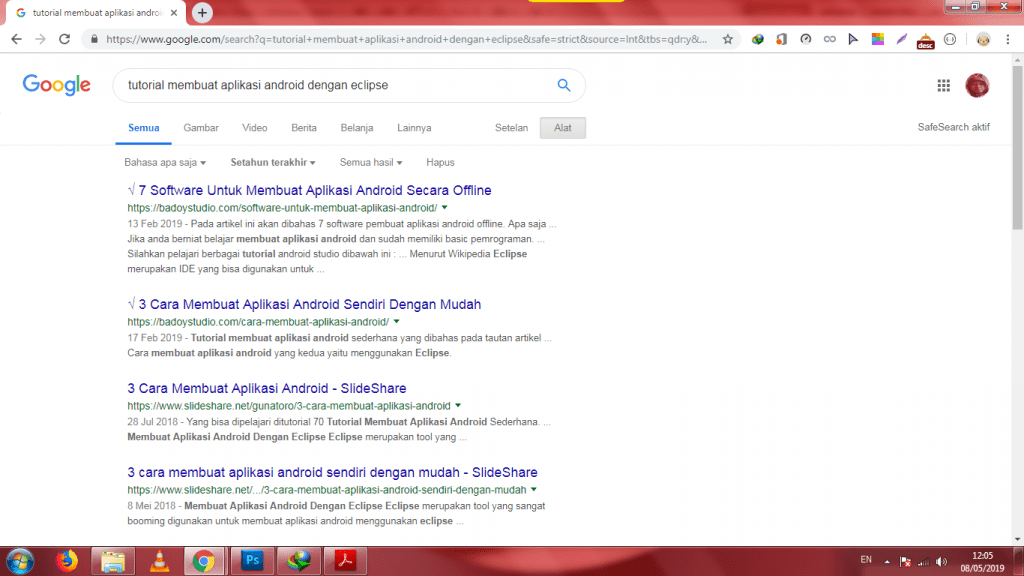
Task: Open File Explorer from the taskbar
Action: click(x=113, y=561)
